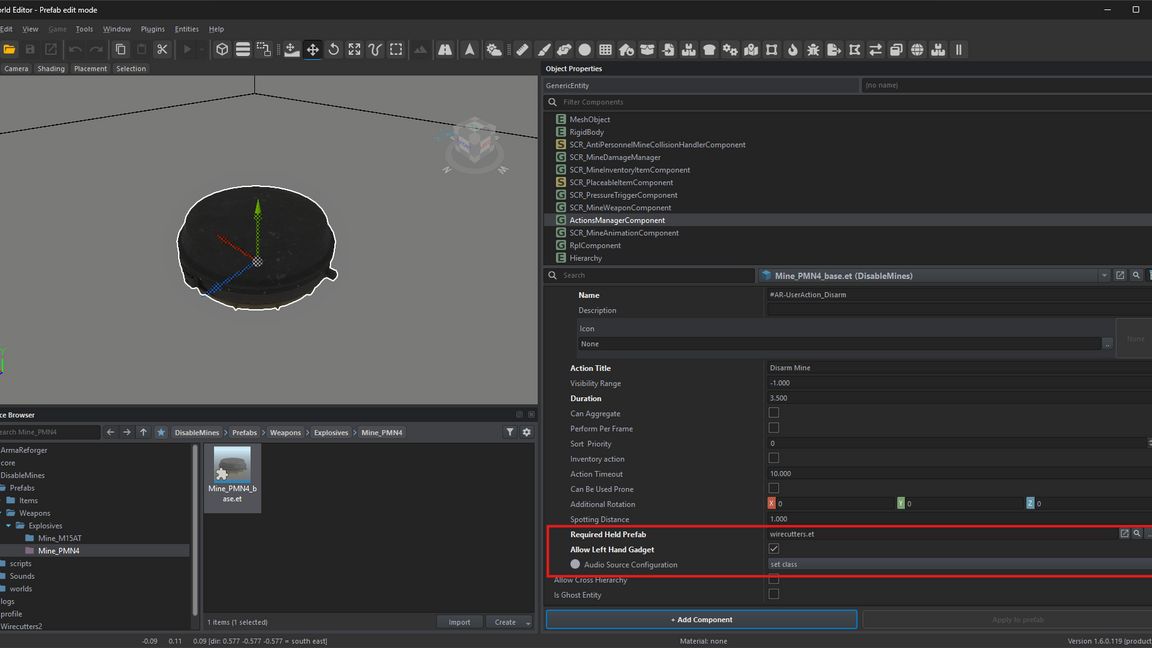
Task: Open the Create button dropdown arrow
Action: [528, 622]
